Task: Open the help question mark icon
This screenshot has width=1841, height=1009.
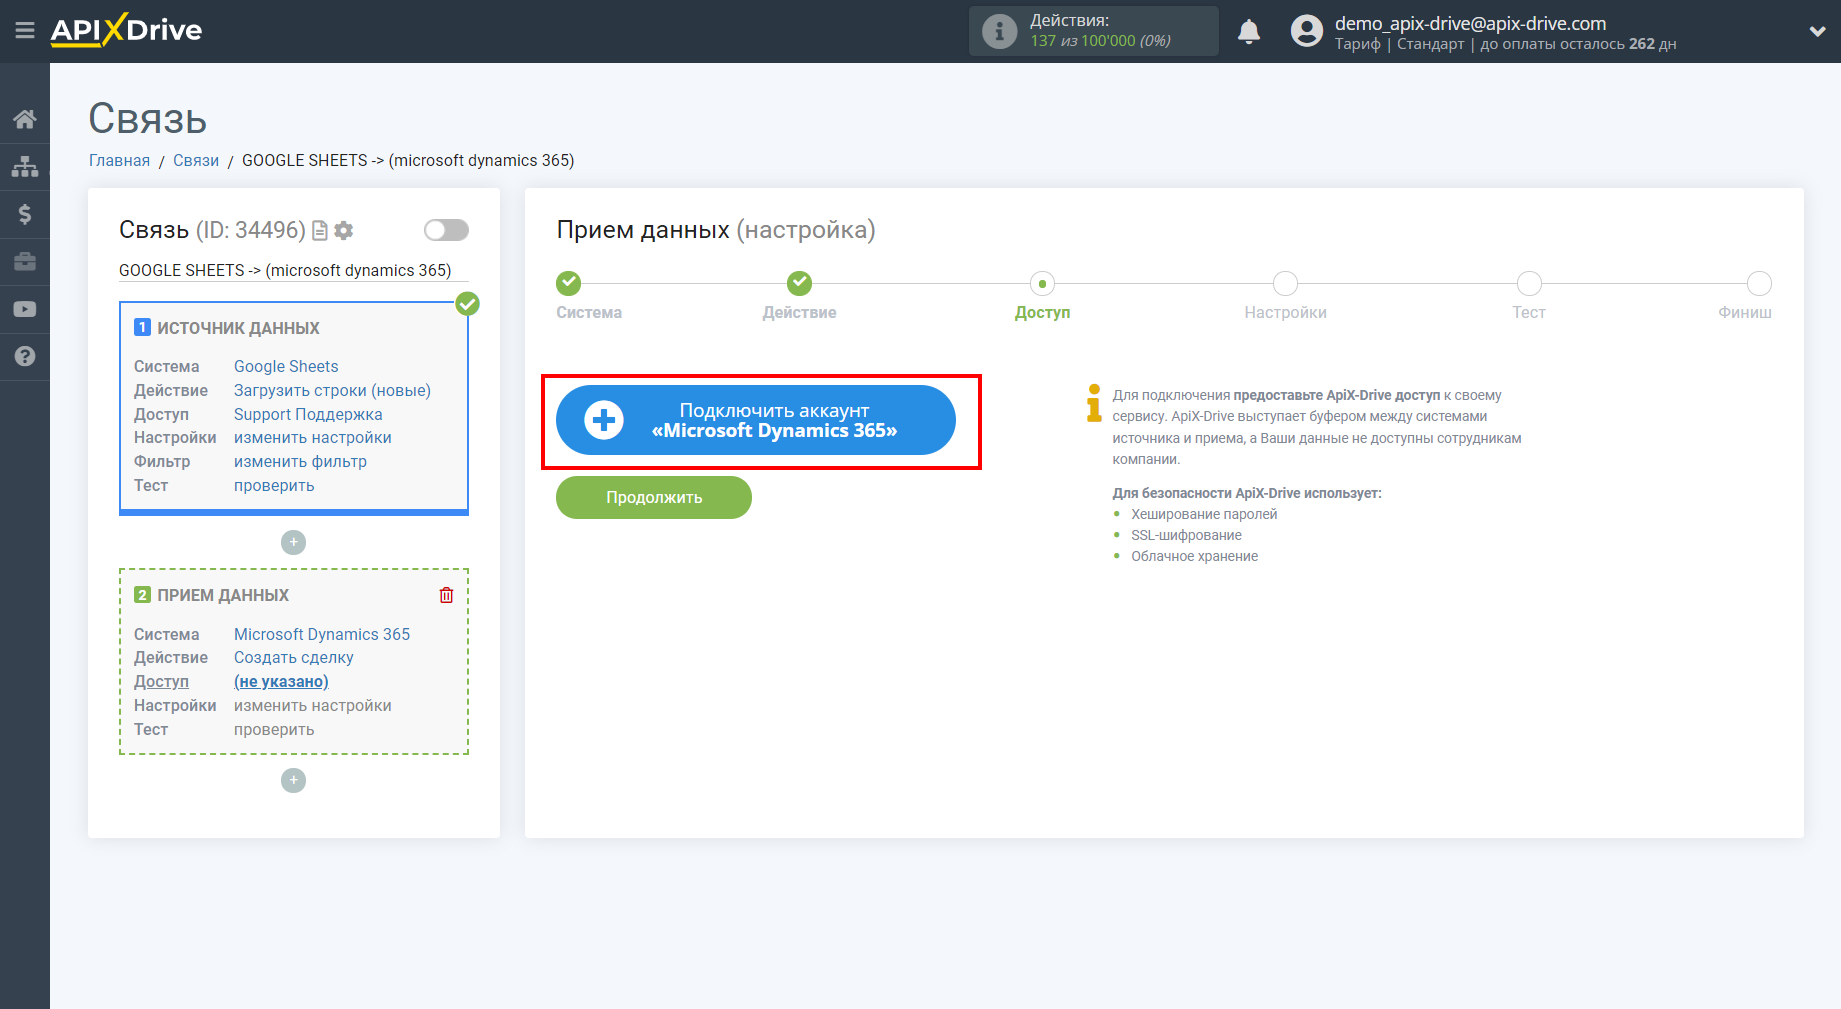Action: [25, 356]
